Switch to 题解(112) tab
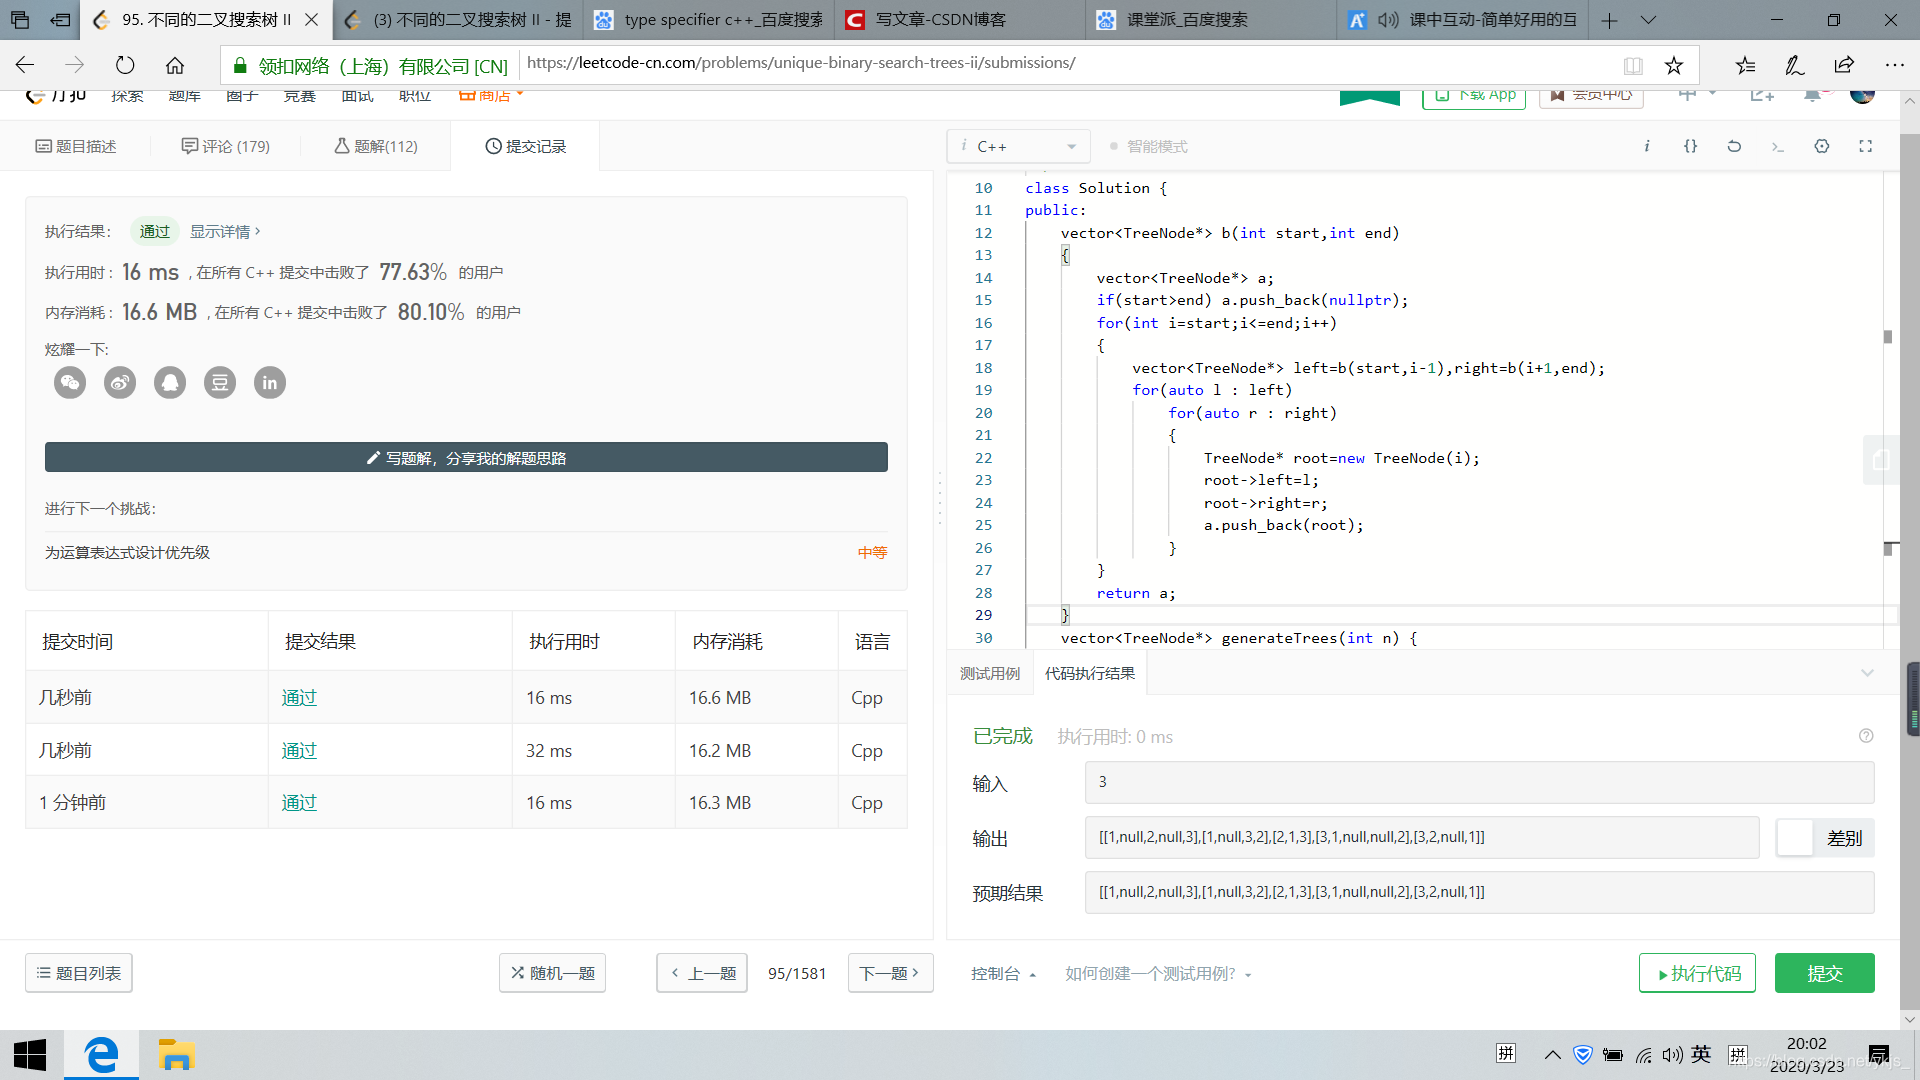The height and width of the screenshot is (1080, 1920). pyautogui.click(x=376, y=146)
